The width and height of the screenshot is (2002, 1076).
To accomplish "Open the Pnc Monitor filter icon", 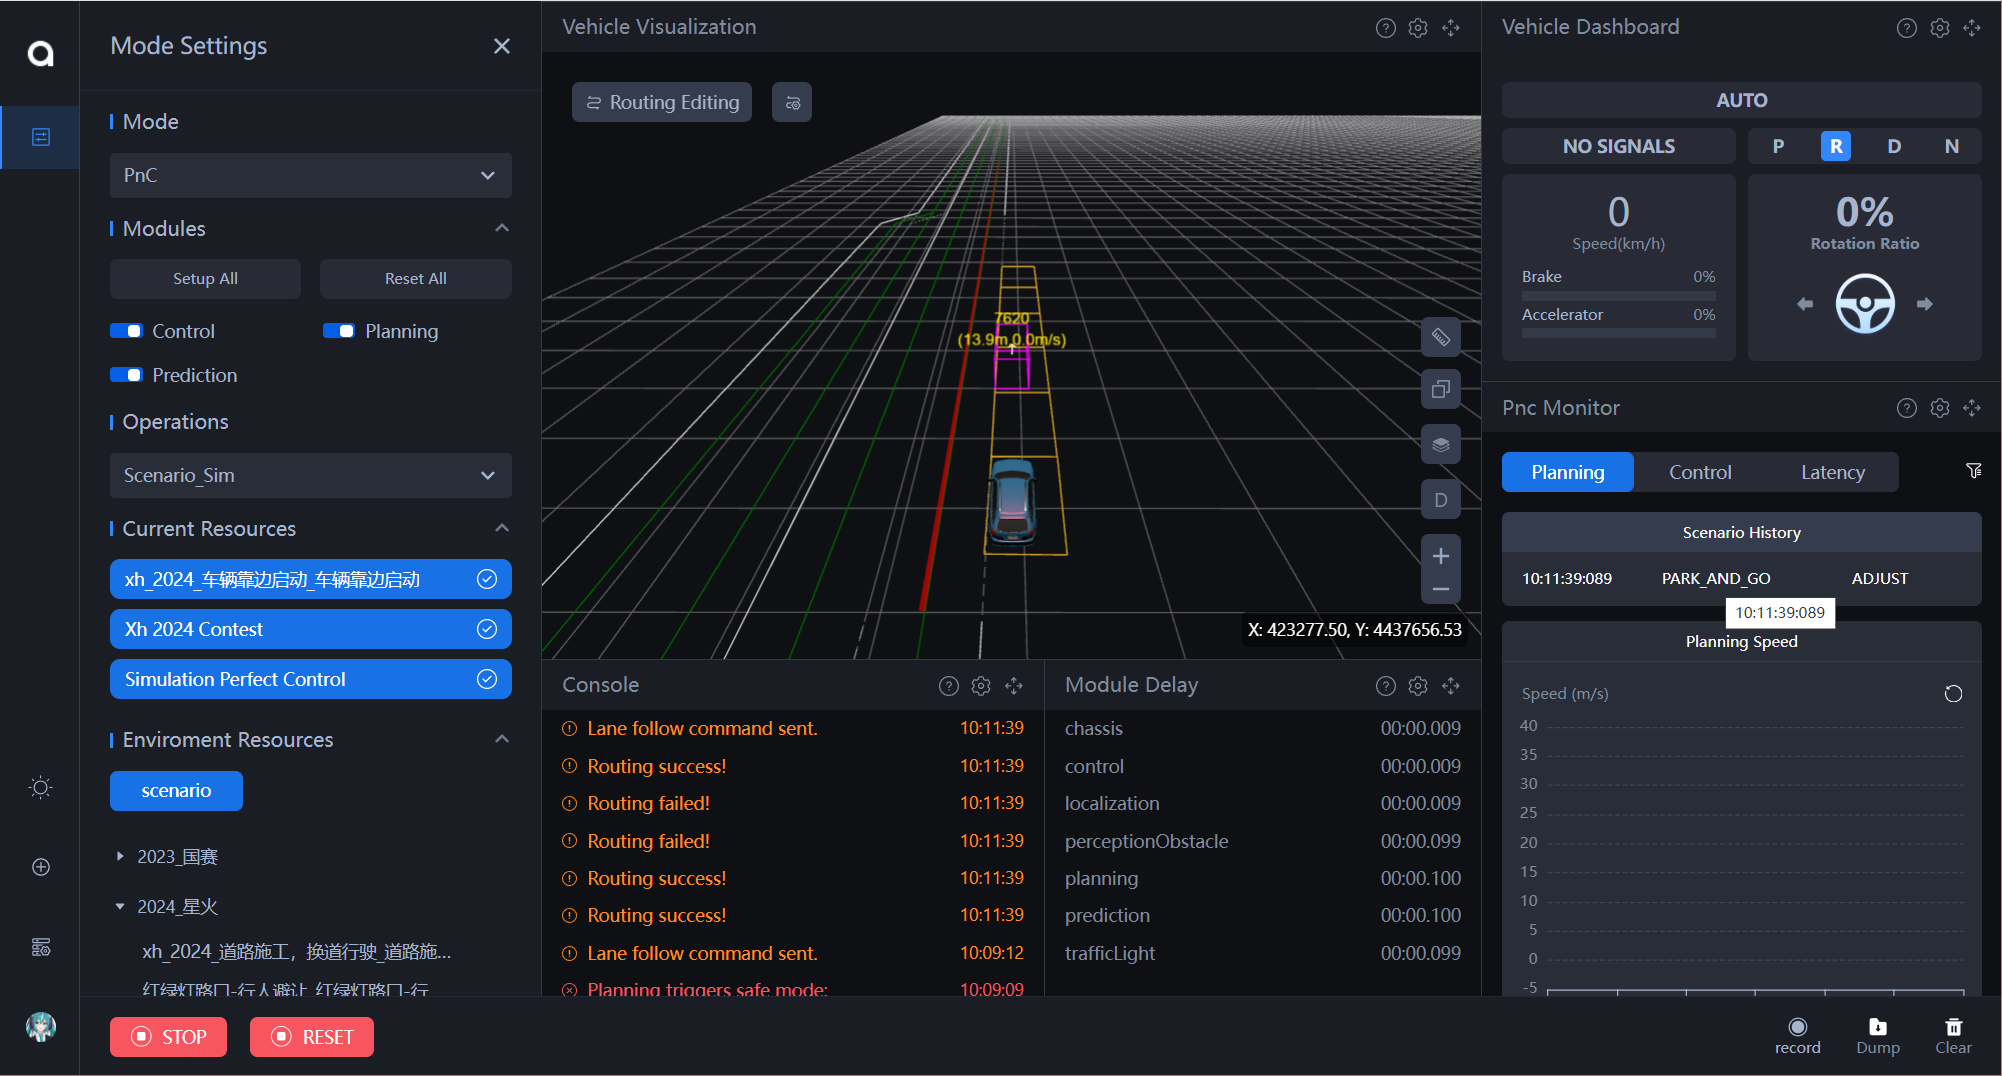I will point(1973,471).
